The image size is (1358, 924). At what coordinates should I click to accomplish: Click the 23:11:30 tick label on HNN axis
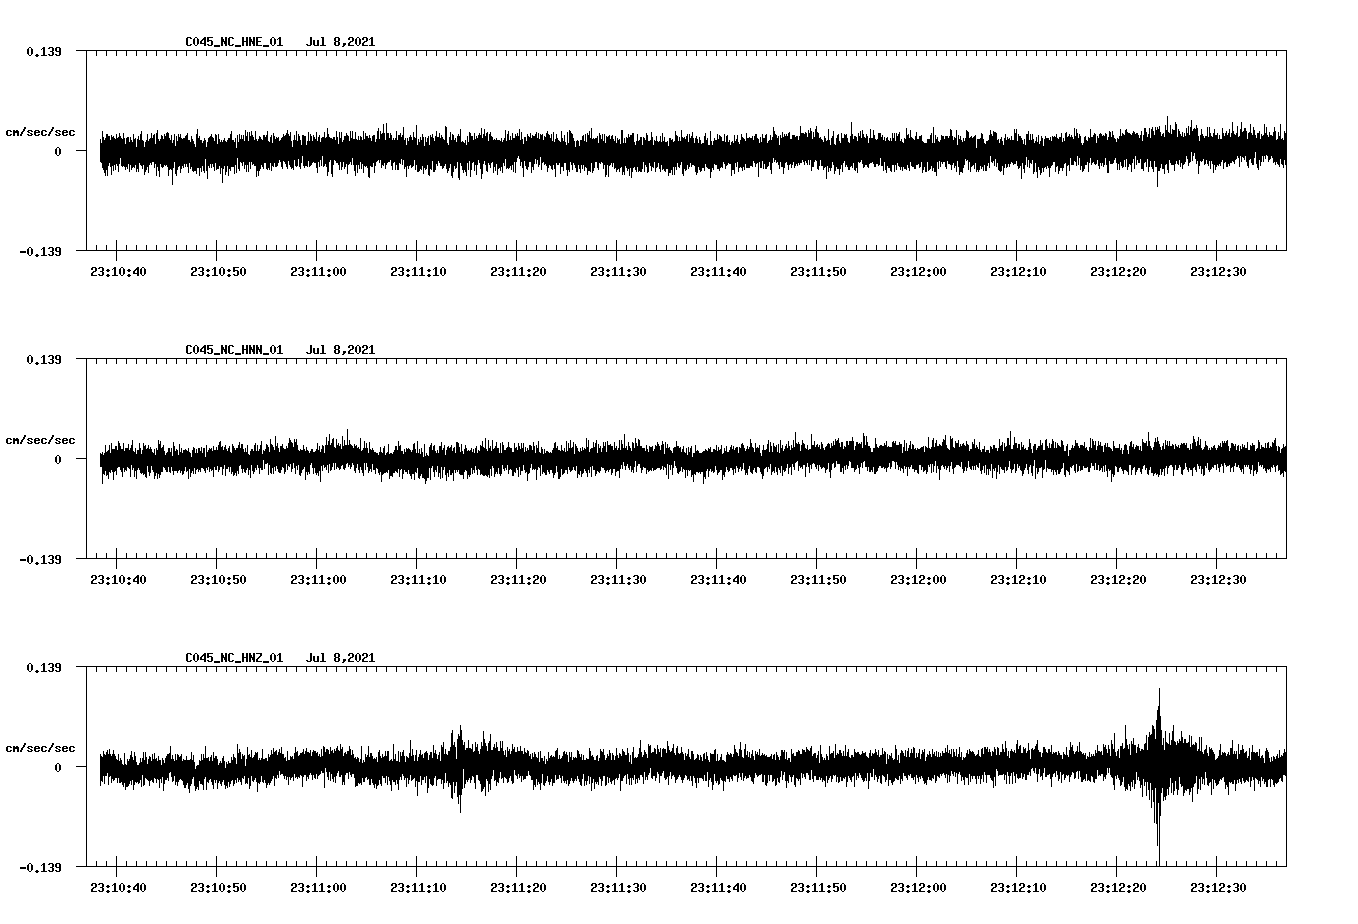point(620,577)
